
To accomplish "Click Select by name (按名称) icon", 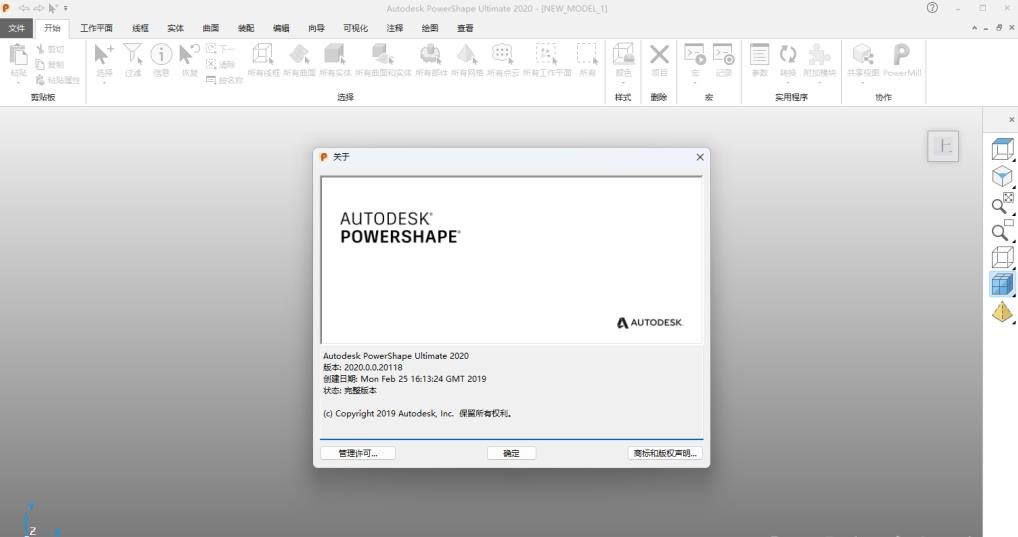I will 212,80.
